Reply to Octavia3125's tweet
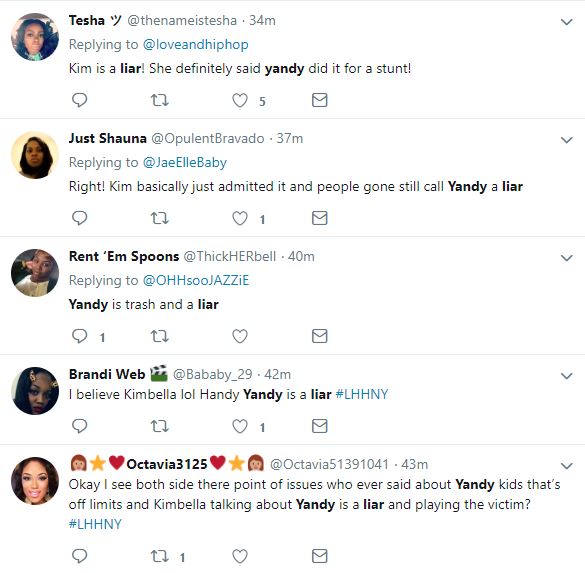The width and height of the screenshot is (585, 573). (79, 556)
